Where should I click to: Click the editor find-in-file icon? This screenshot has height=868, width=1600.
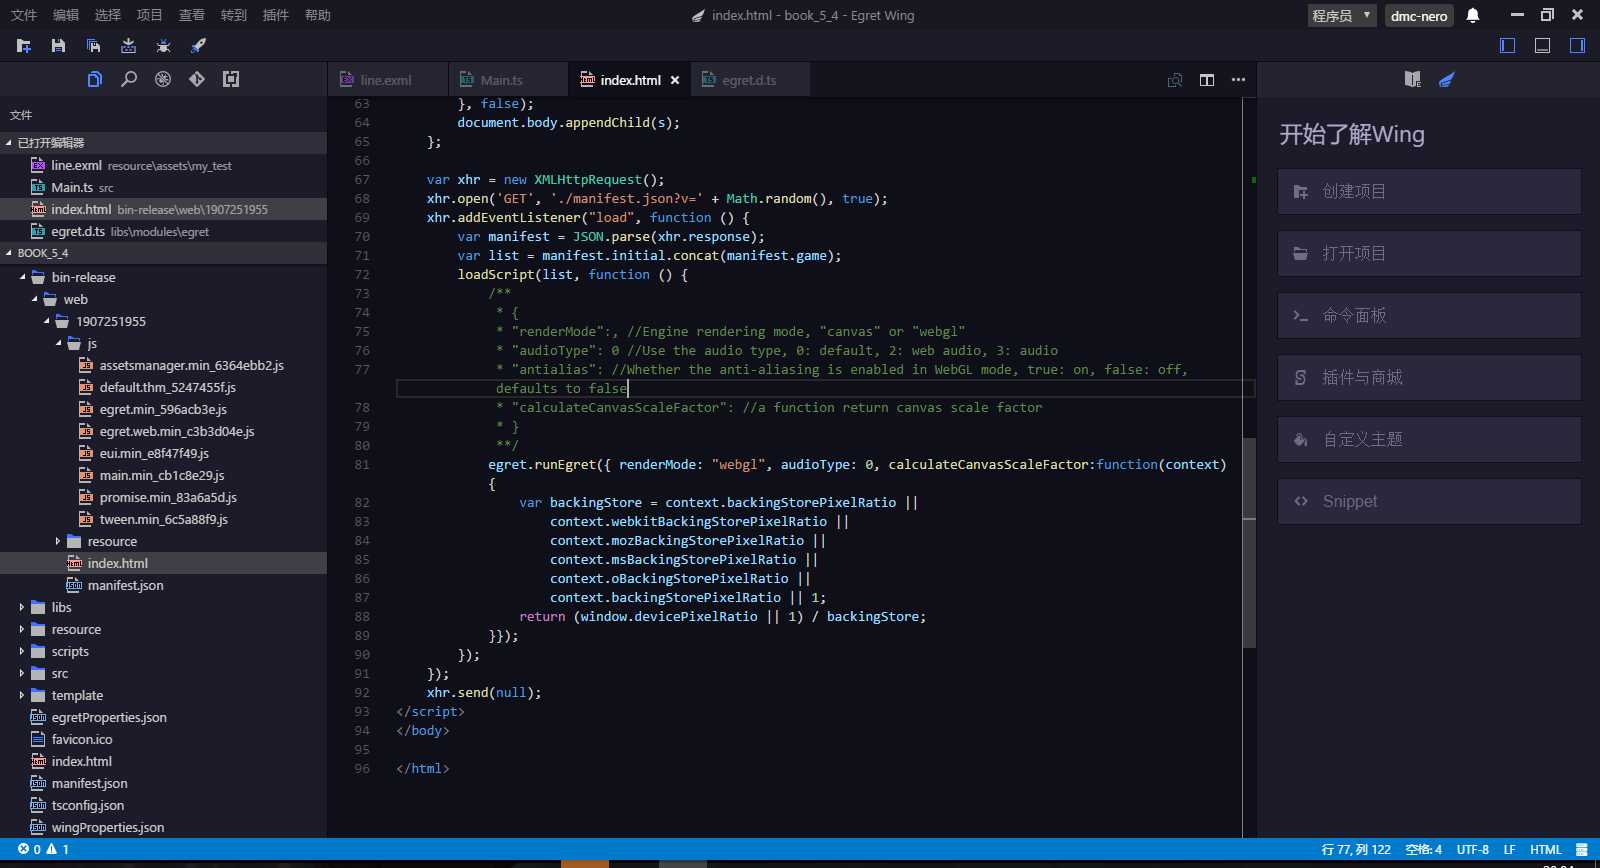[1175, 80]
